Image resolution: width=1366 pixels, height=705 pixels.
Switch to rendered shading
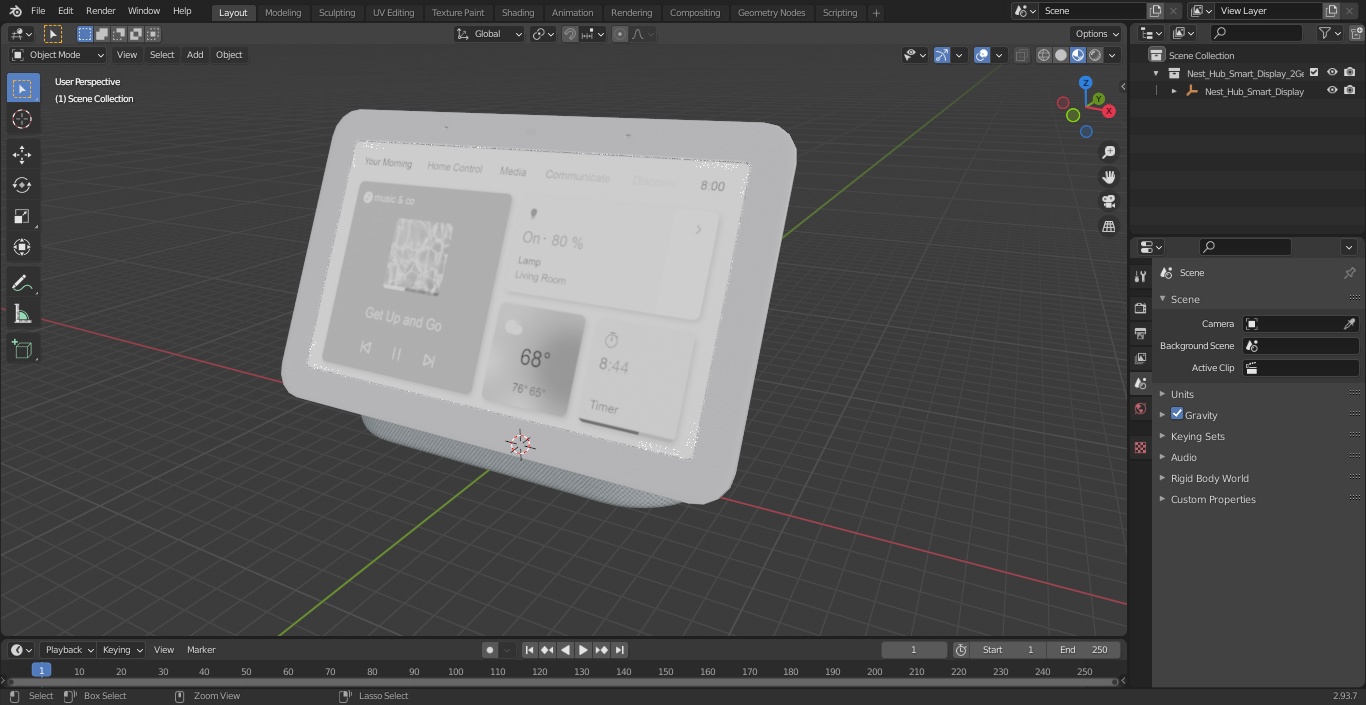[x=1095, y=55]
